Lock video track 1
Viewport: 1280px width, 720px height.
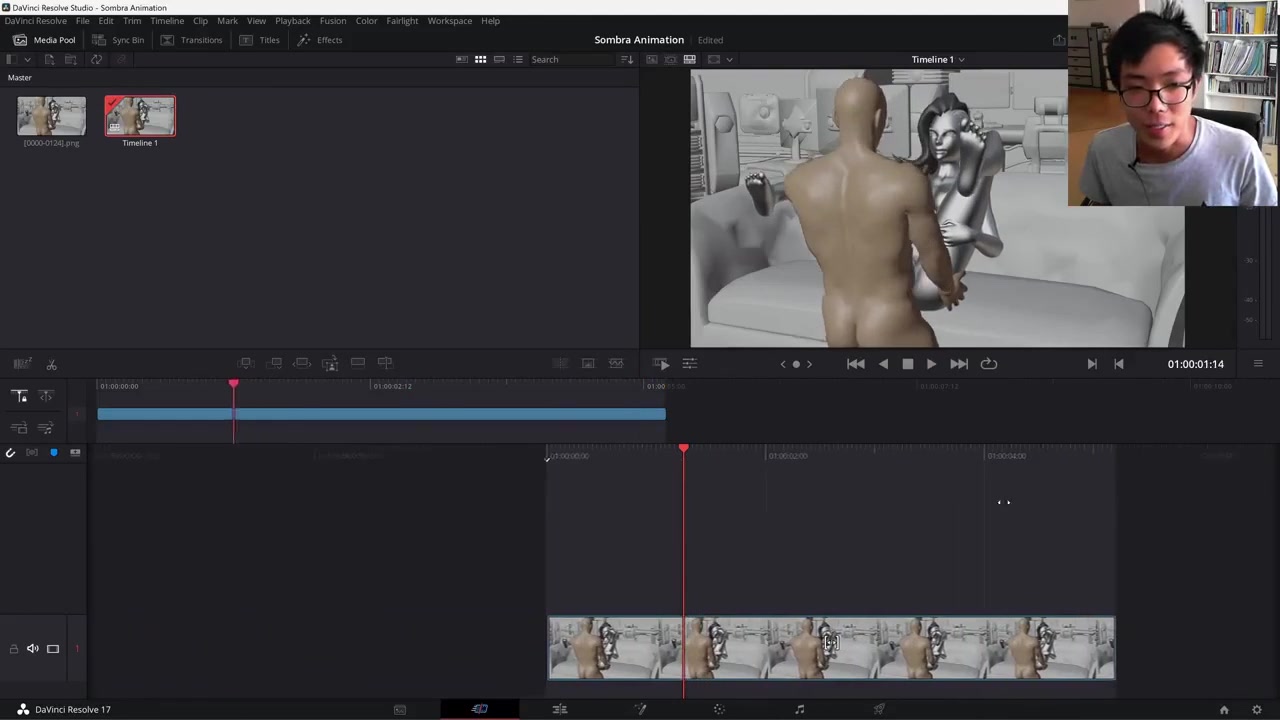click(x=14, y=649)
